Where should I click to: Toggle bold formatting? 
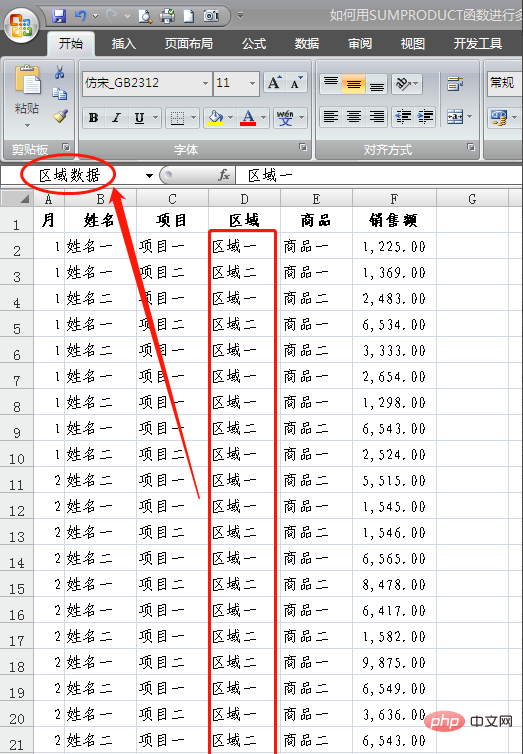94,117
